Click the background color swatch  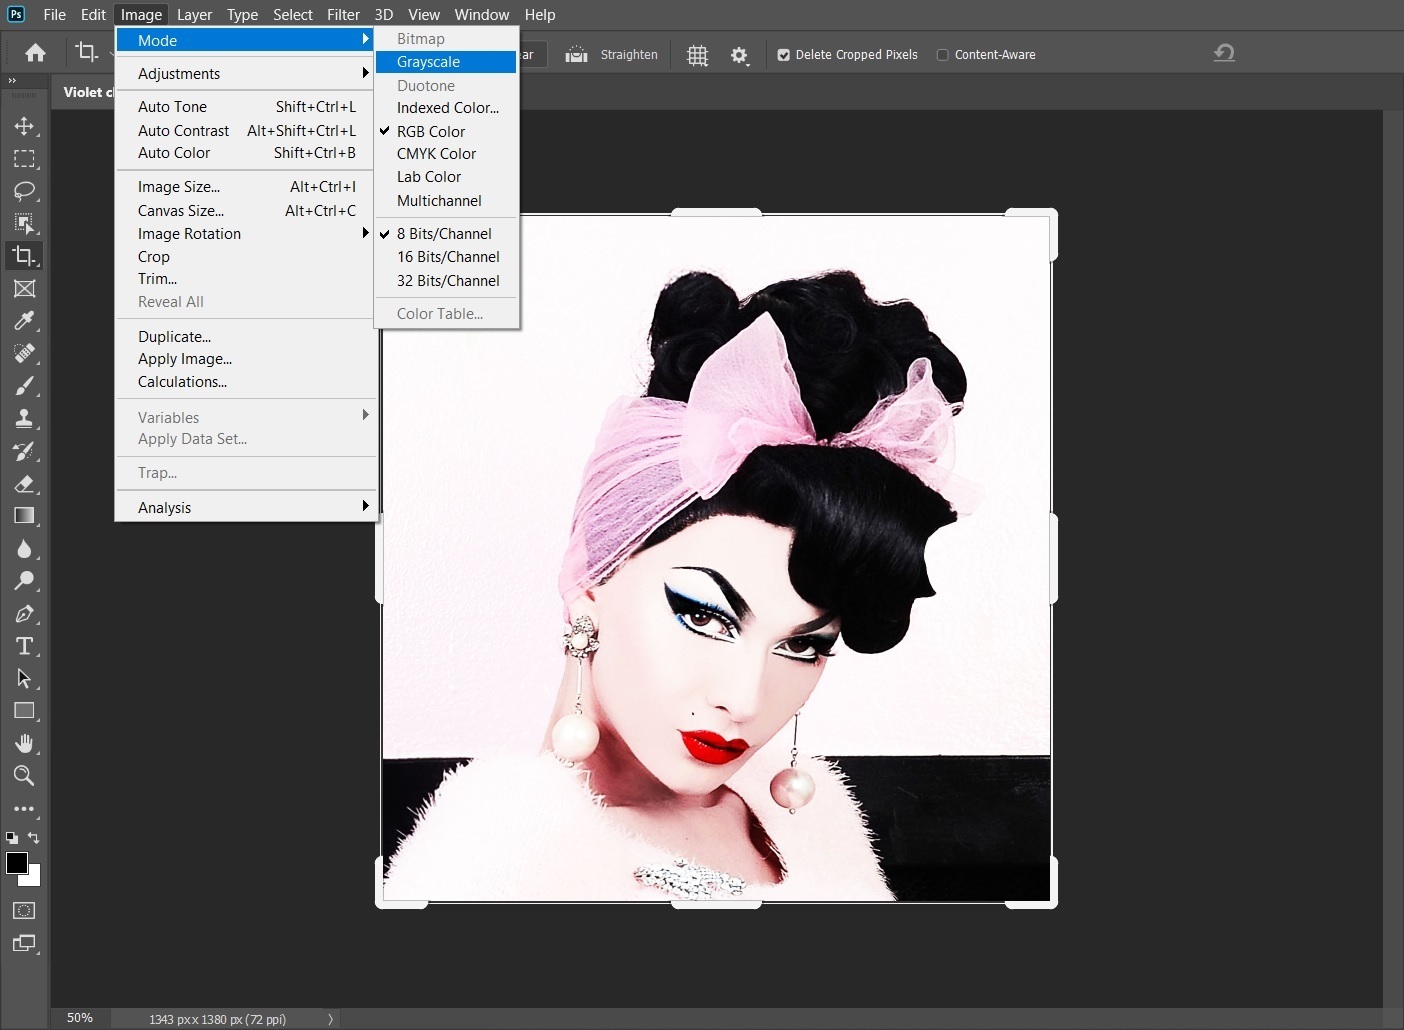click(x=34, y=879)
